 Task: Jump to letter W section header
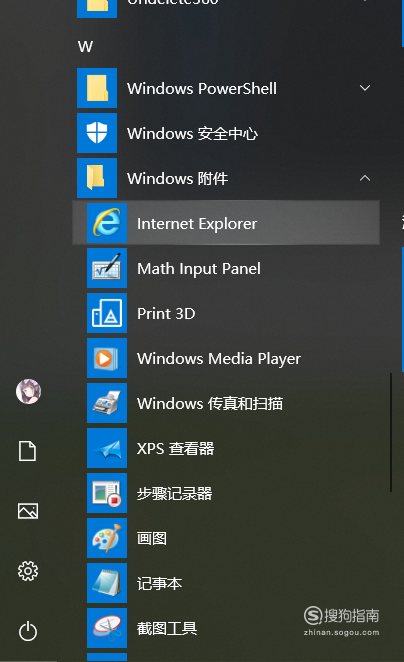point(85,46)
